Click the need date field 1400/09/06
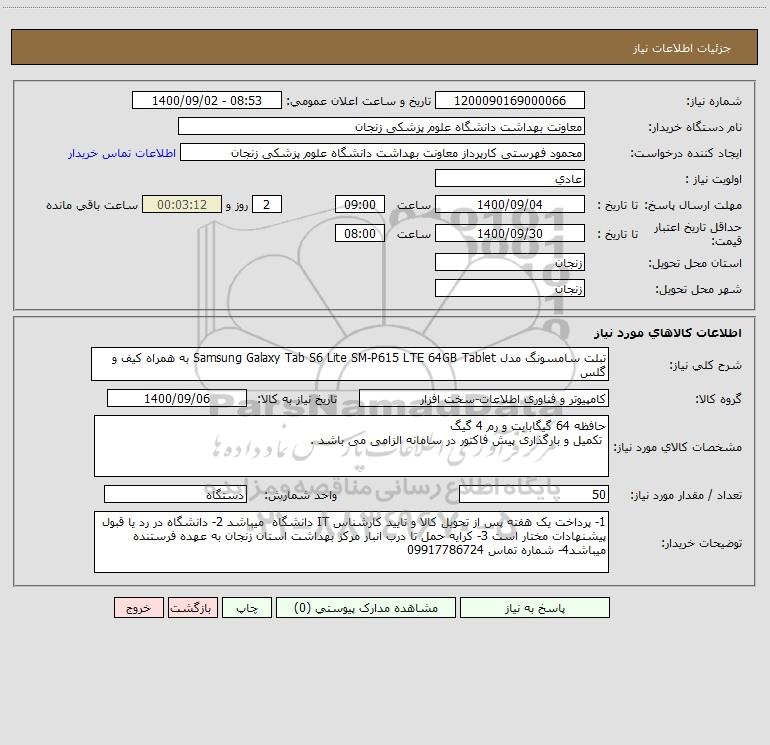The image size is (770, 745). click(x=177, y=398)
